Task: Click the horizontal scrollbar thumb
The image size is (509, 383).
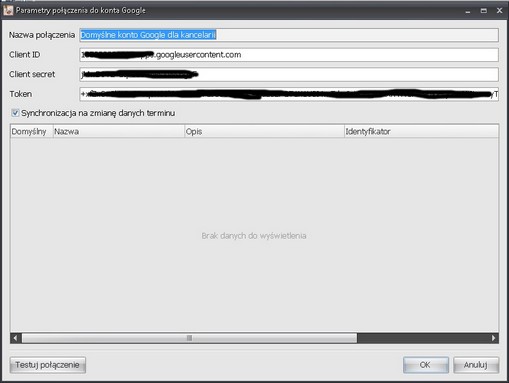Action: coord(189,338)
